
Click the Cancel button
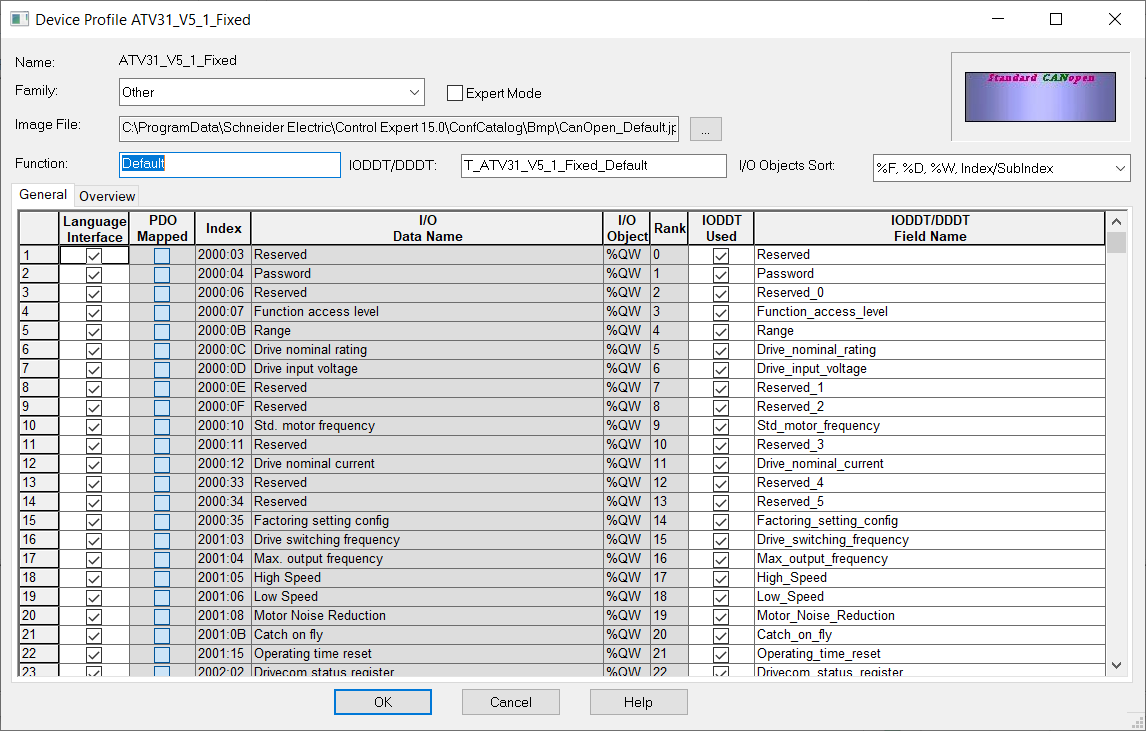[511, 702]
